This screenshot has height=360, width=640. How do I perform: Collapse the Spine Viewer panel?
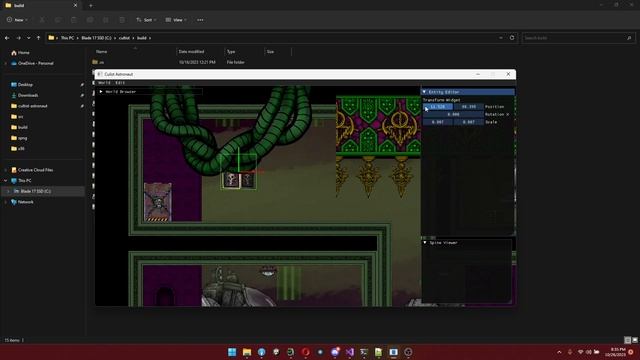tap(425, 242)
